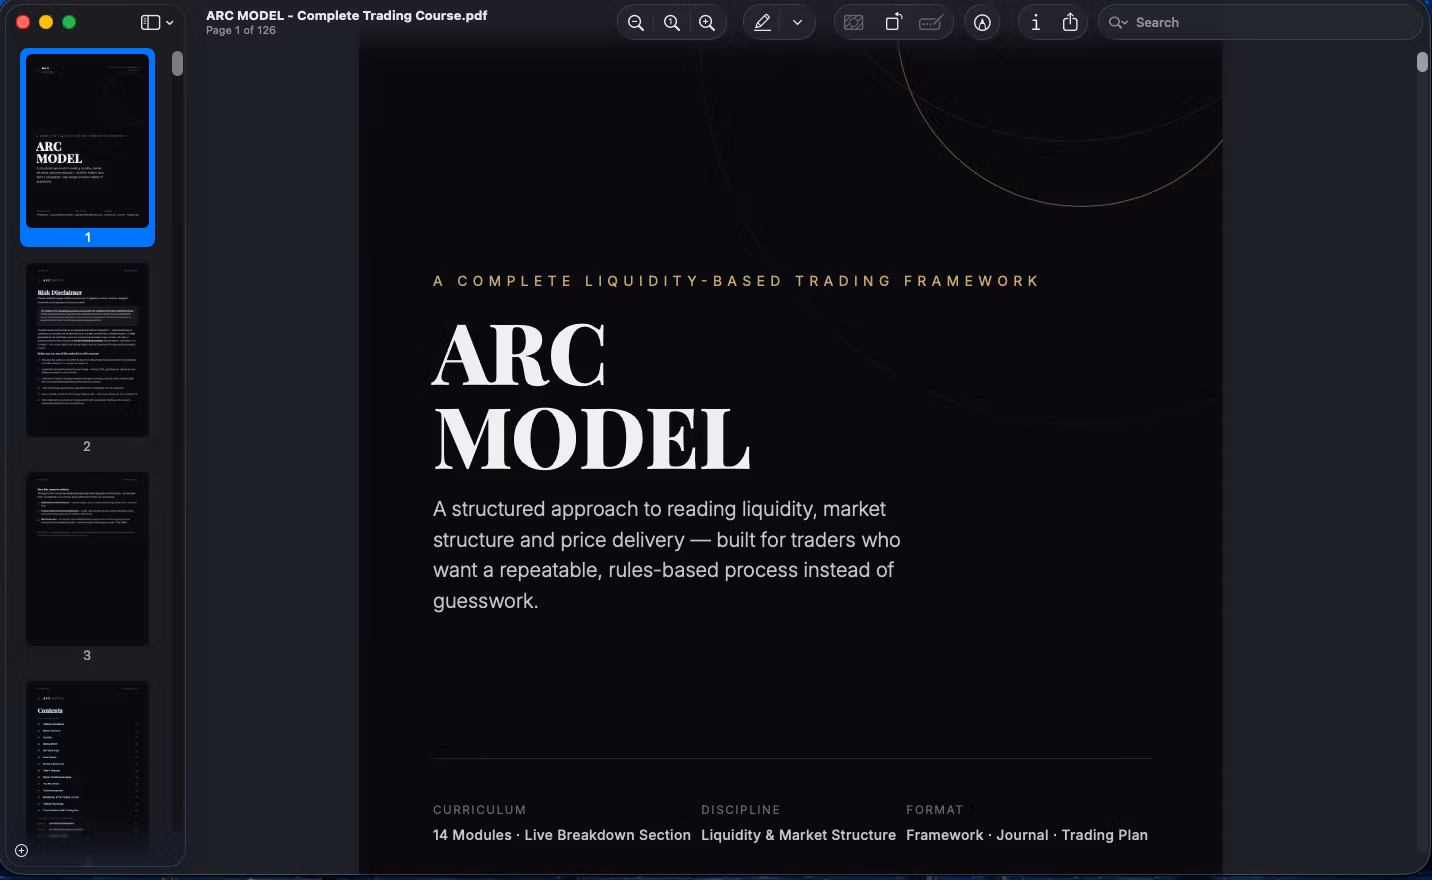Click the 'Page 1 of 126' label
This screenshot has height=880, width=1432.
click(241, 31)
